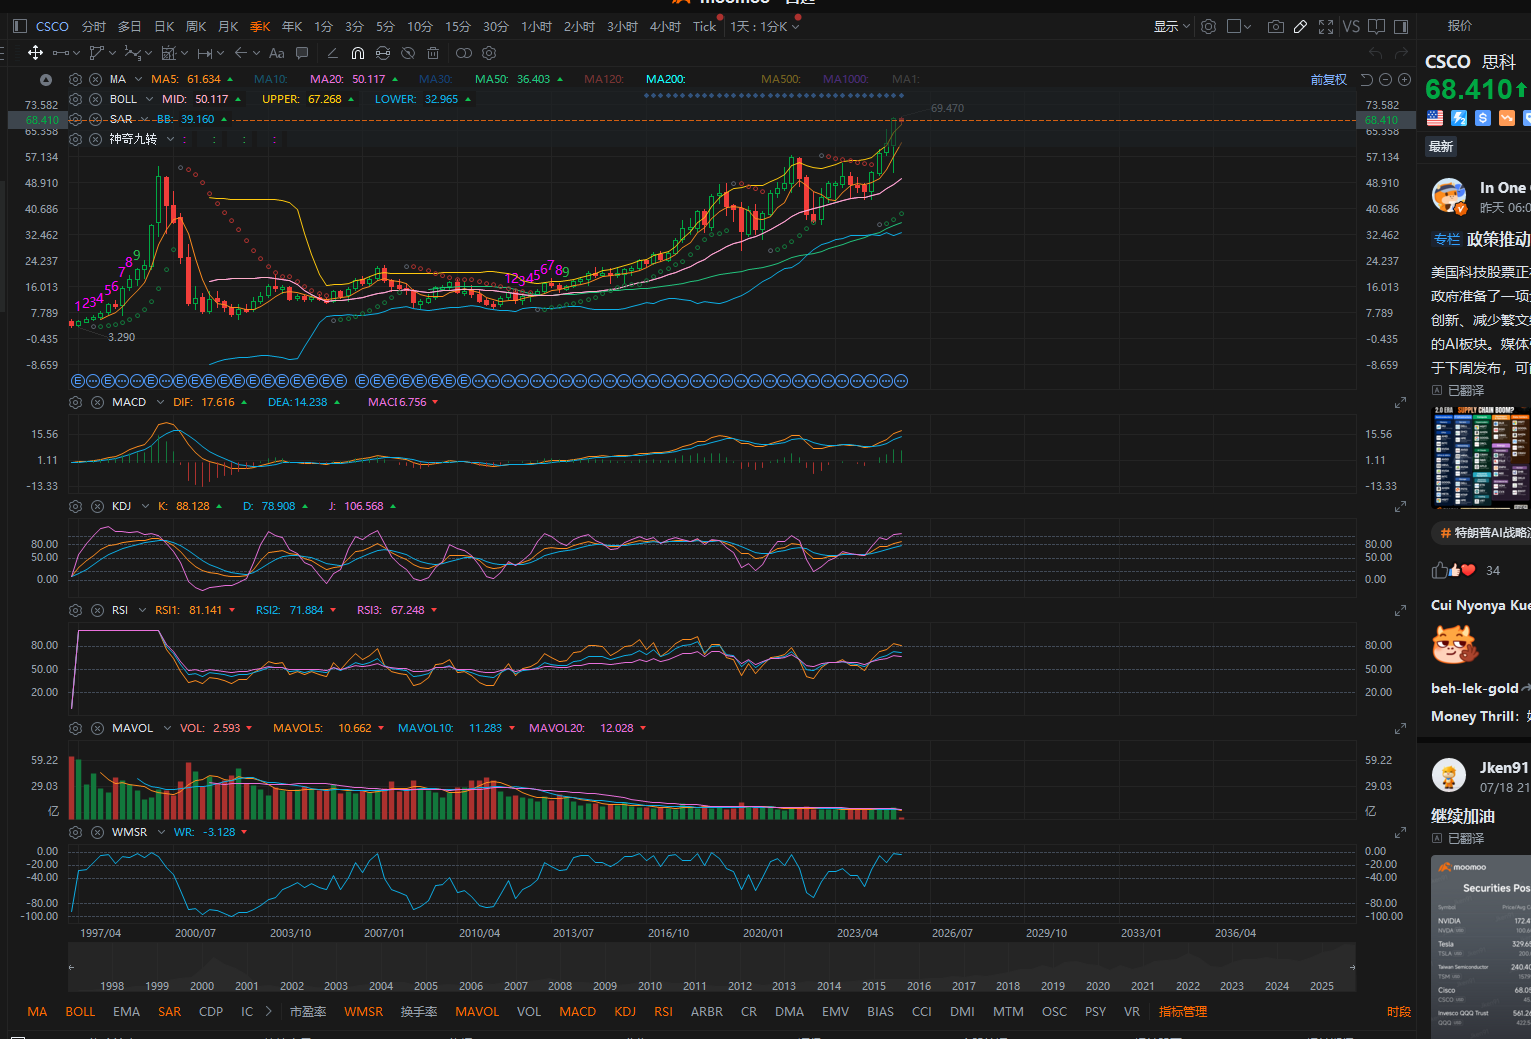The image size is (1531, 1039).
Task: Toggle EMA indicator in bottom bar
Action: coord(126,1012)
